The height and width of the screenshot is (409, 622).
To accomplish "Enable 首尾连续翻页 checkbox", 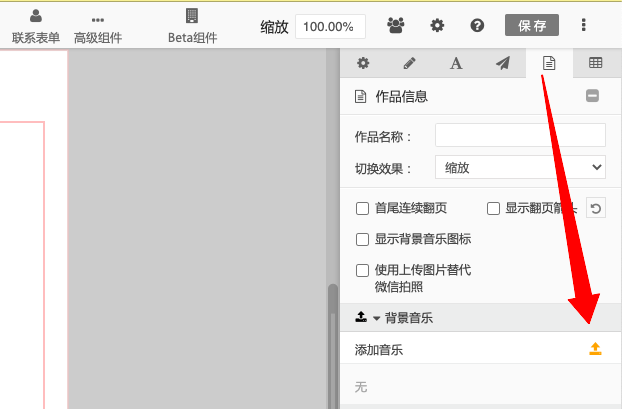I will point(363,209).
